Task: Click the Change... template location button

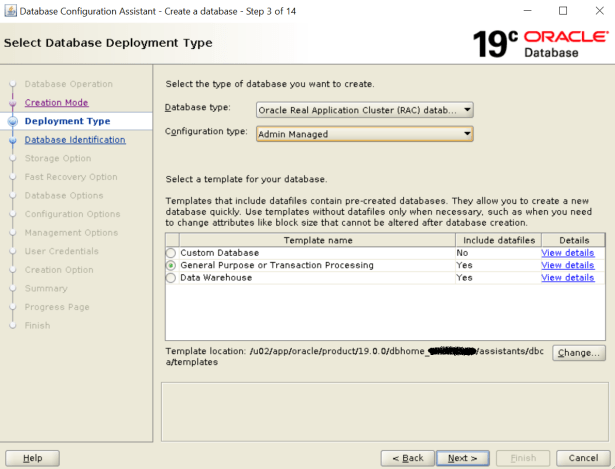Action: [579, 353]
